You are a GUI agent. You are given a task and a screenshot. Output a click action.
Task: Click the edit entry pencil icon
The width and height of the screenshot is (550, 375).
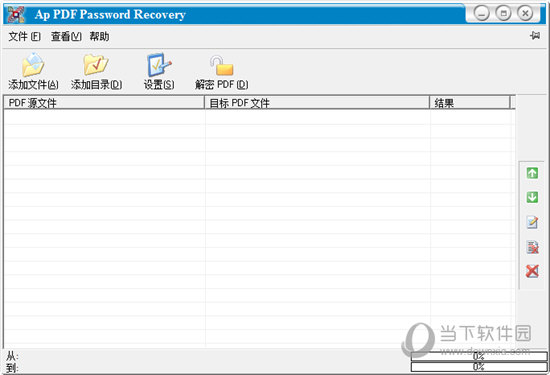click(x=532, y=222)
